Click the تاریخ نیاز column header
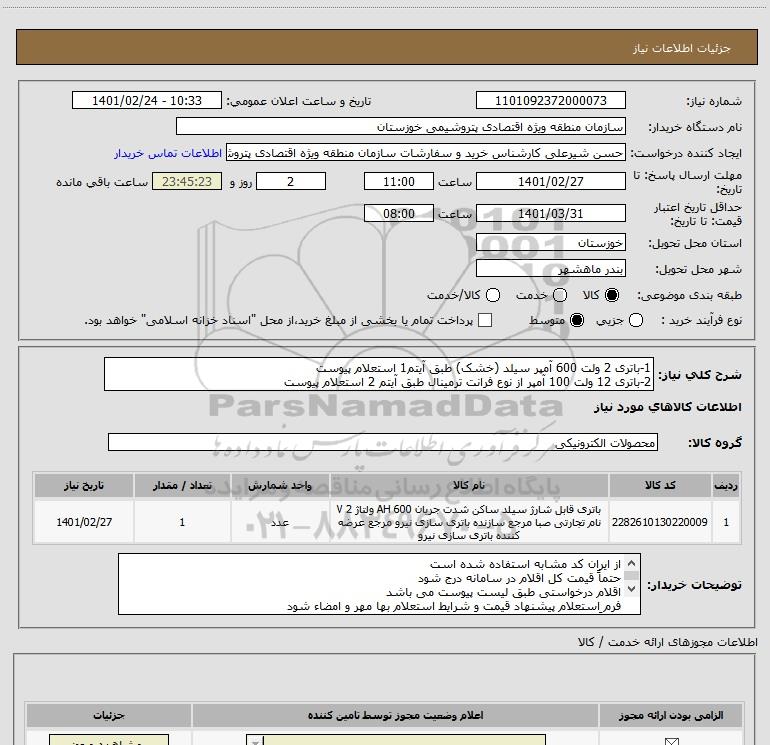This screenshot has height=745, width=770. tap(83, 485)
